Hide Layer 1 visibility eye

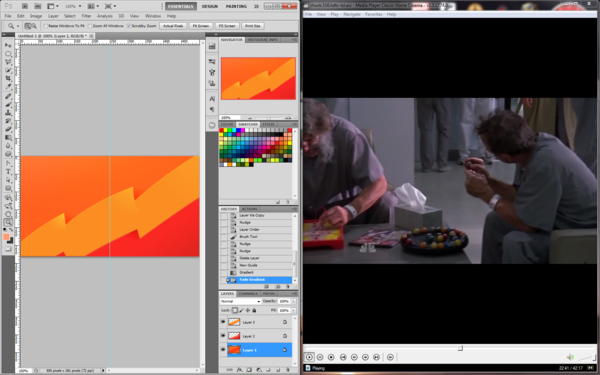pyautogui.click(x=223, y=350)
